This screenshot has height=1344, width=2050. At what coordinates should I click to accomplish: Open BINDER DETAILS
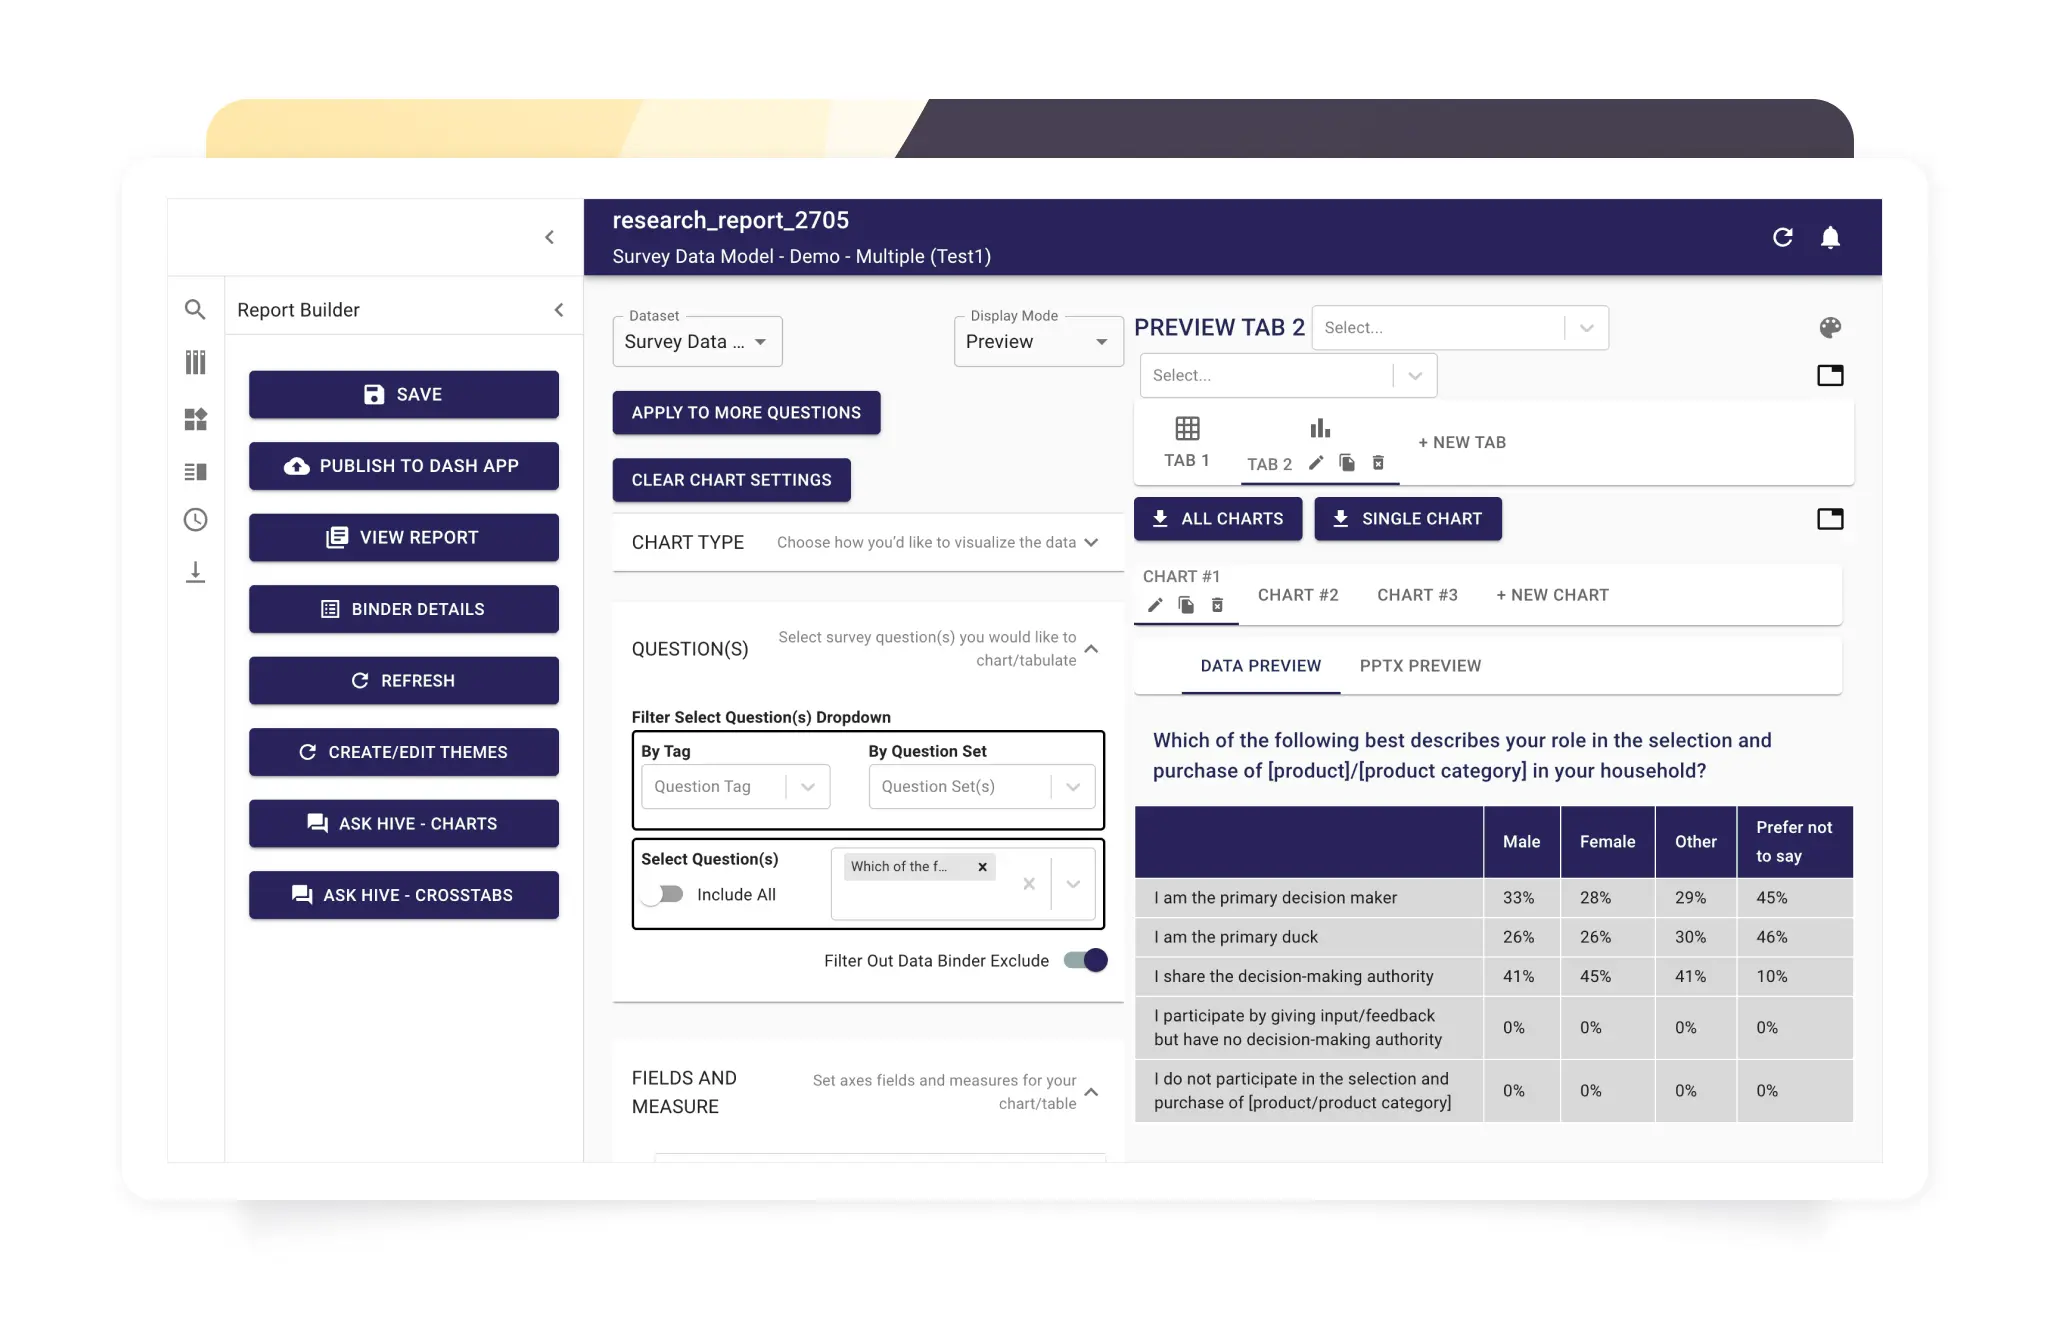[404, 609]
